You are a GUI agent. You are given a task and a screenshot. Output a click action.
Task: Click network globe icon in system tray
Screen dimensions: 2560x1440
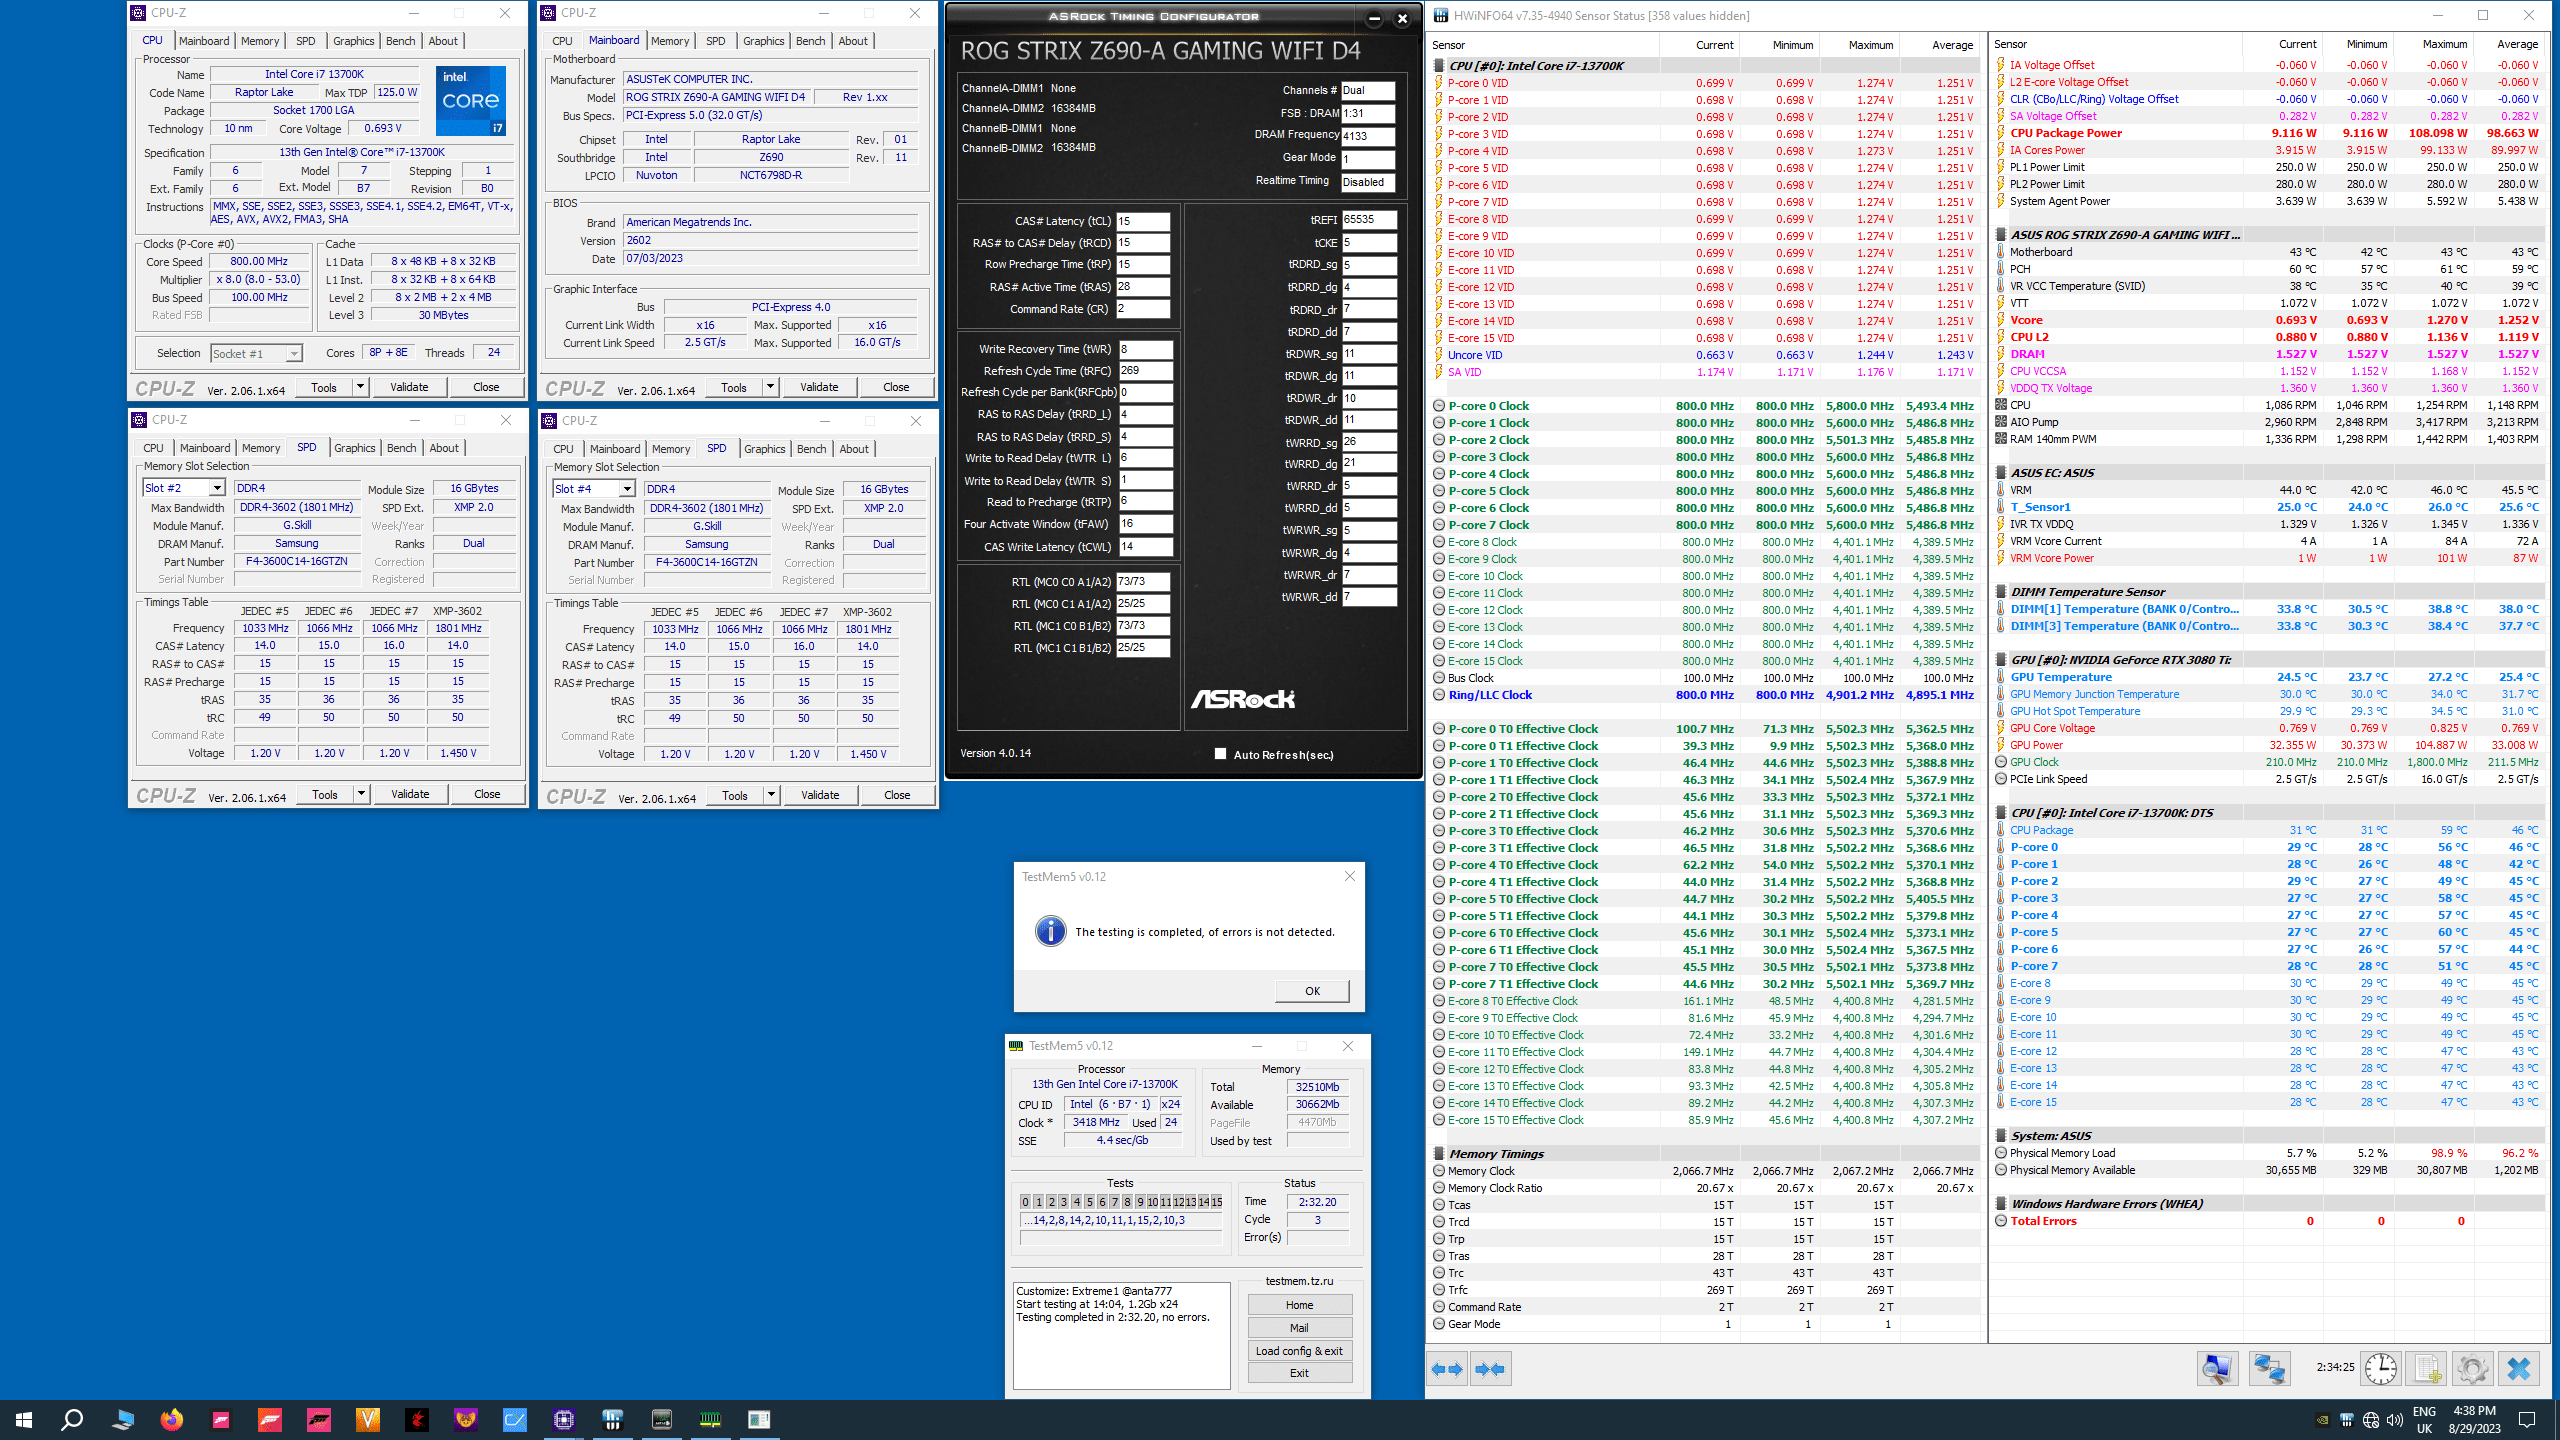pos(2371,1420)
